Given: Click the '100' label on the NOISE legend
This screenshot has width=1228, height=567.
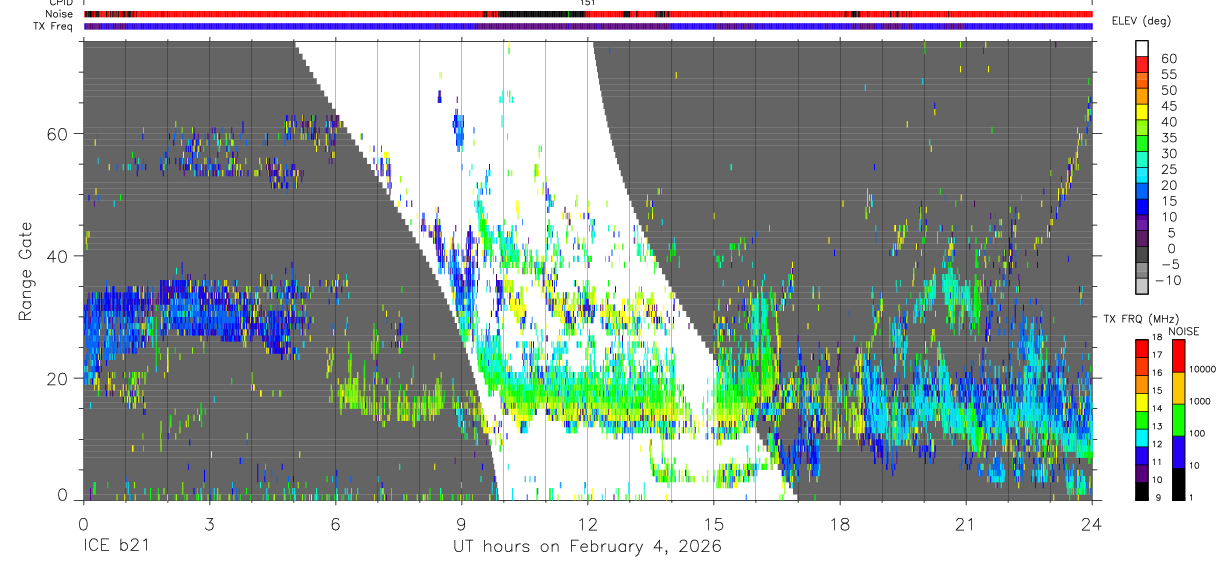Looking at the screenshot, I should click(x=1197, y=433).
